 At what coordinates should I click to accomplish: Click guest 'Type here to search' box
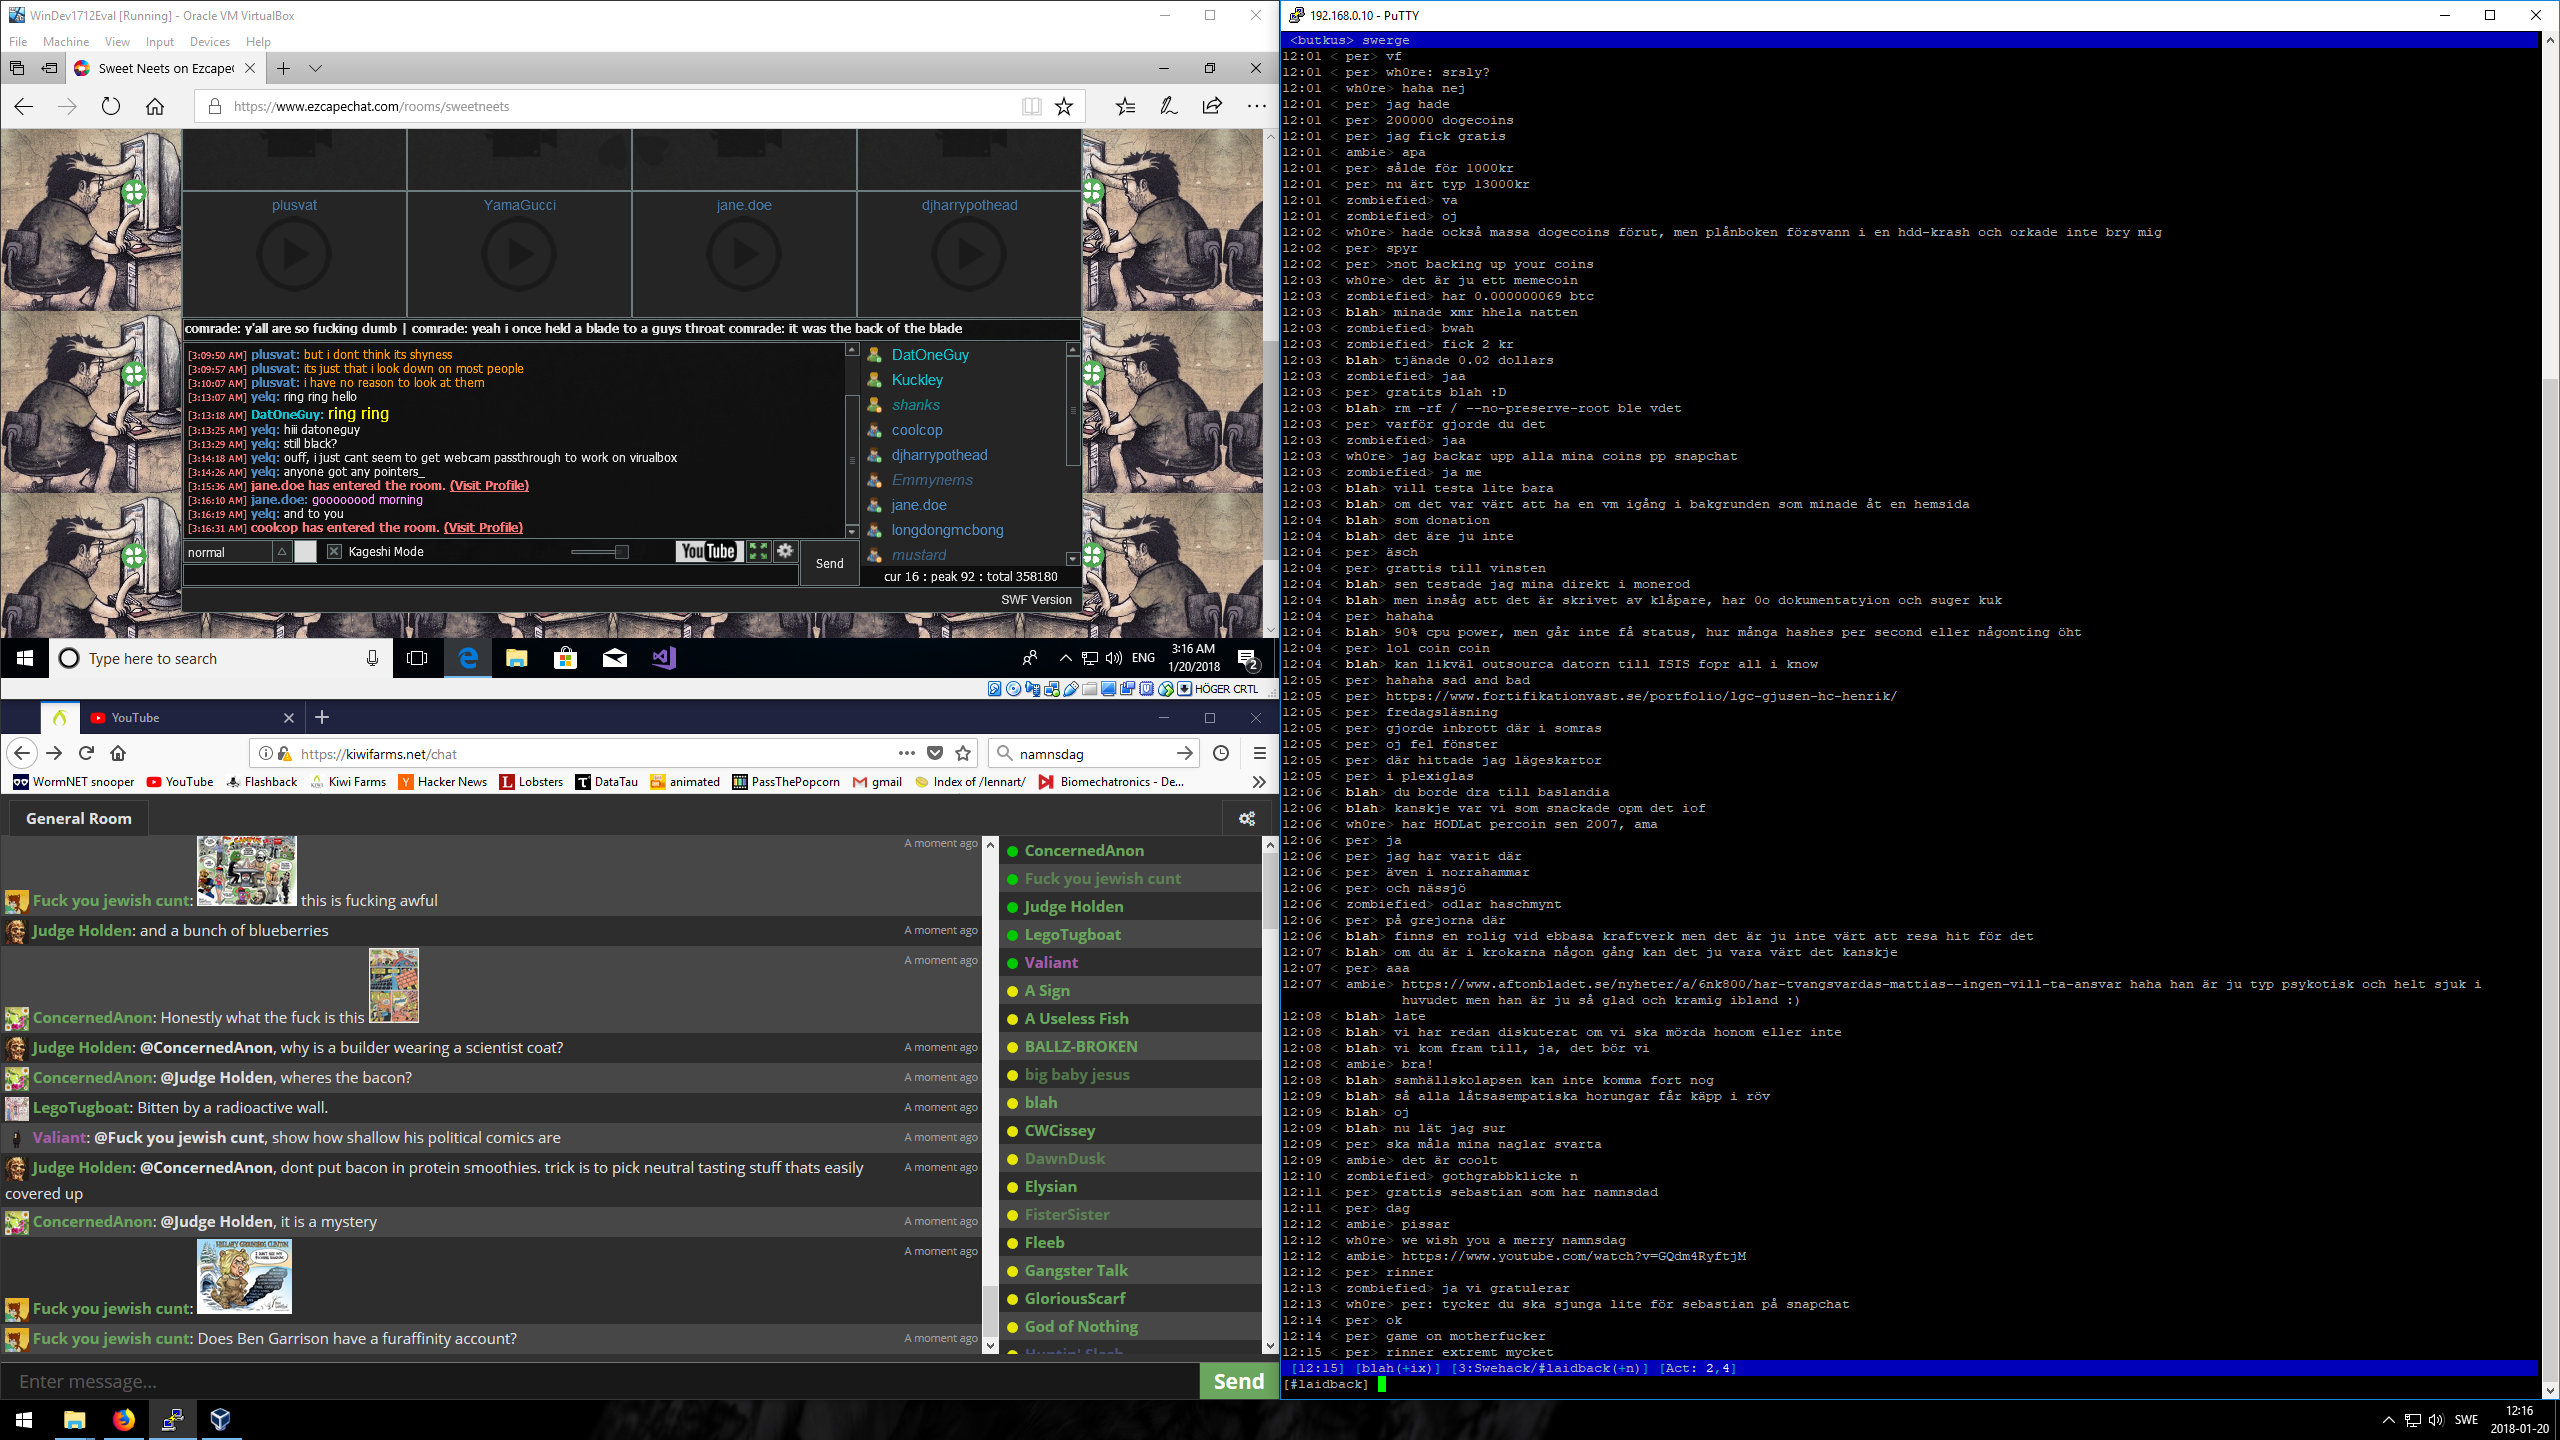click(x=220, y=658)
